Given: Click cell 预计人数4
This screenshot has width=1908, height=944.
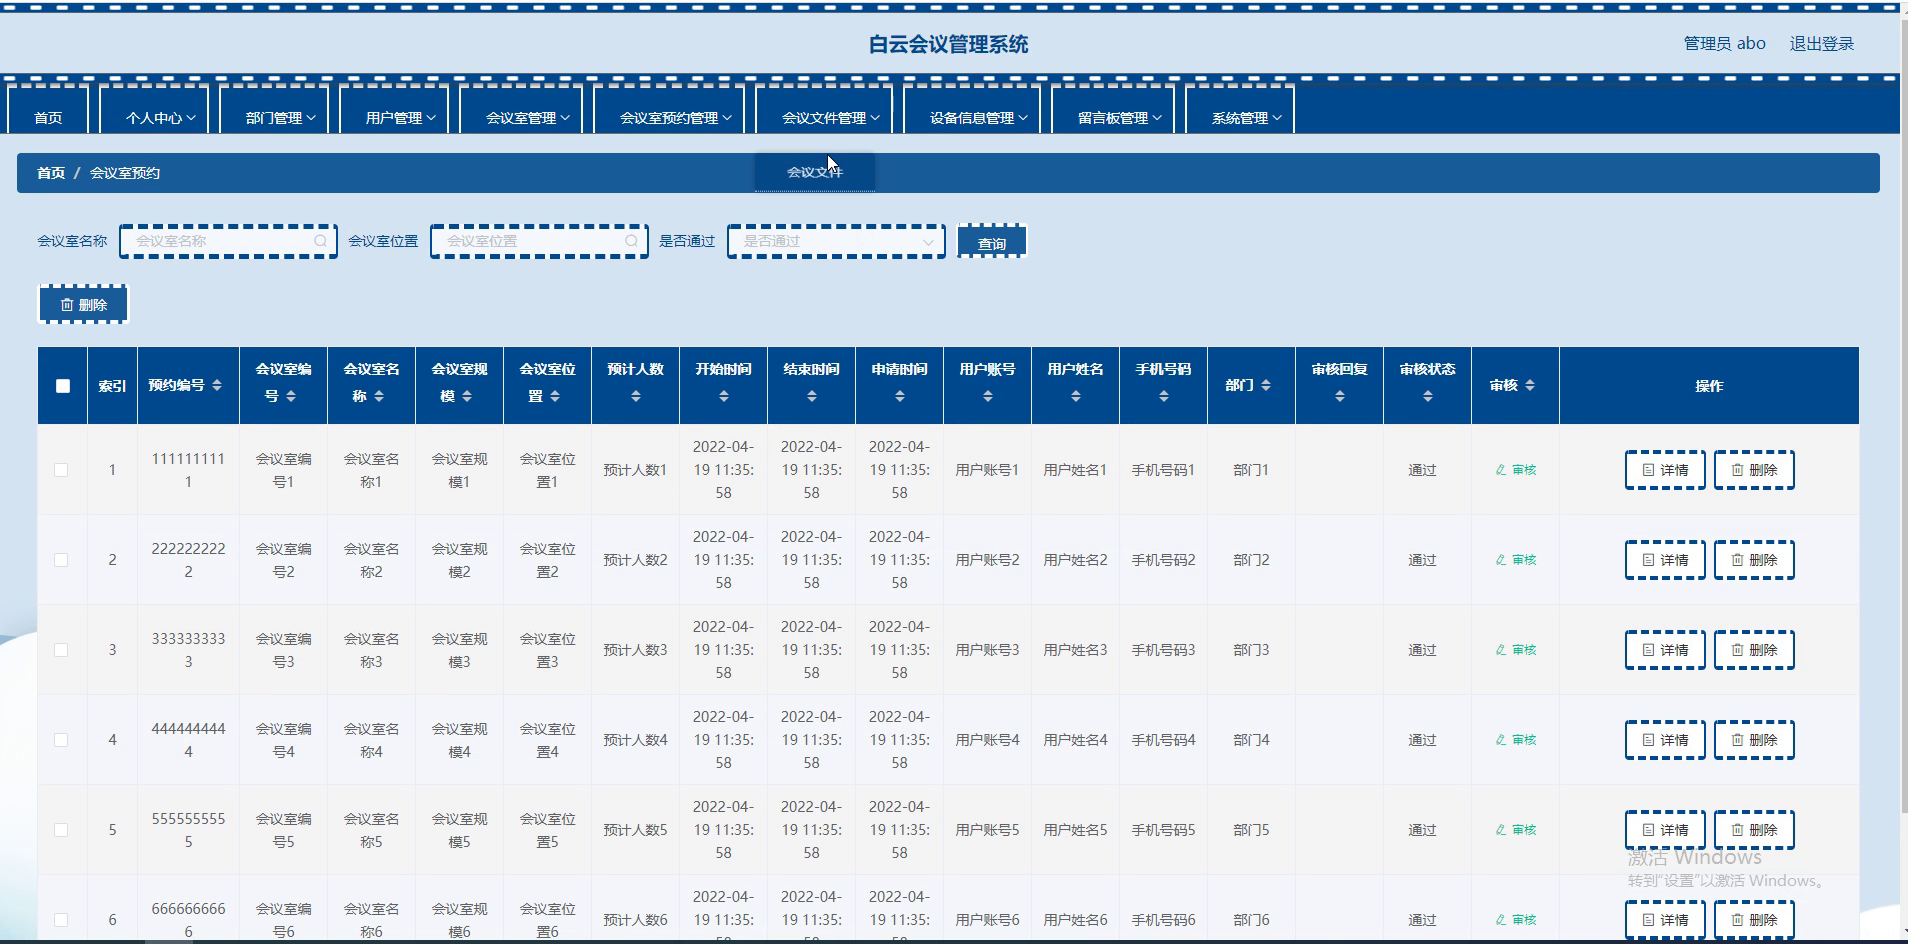Looking at the screenshot, I should tap(635, 740).
